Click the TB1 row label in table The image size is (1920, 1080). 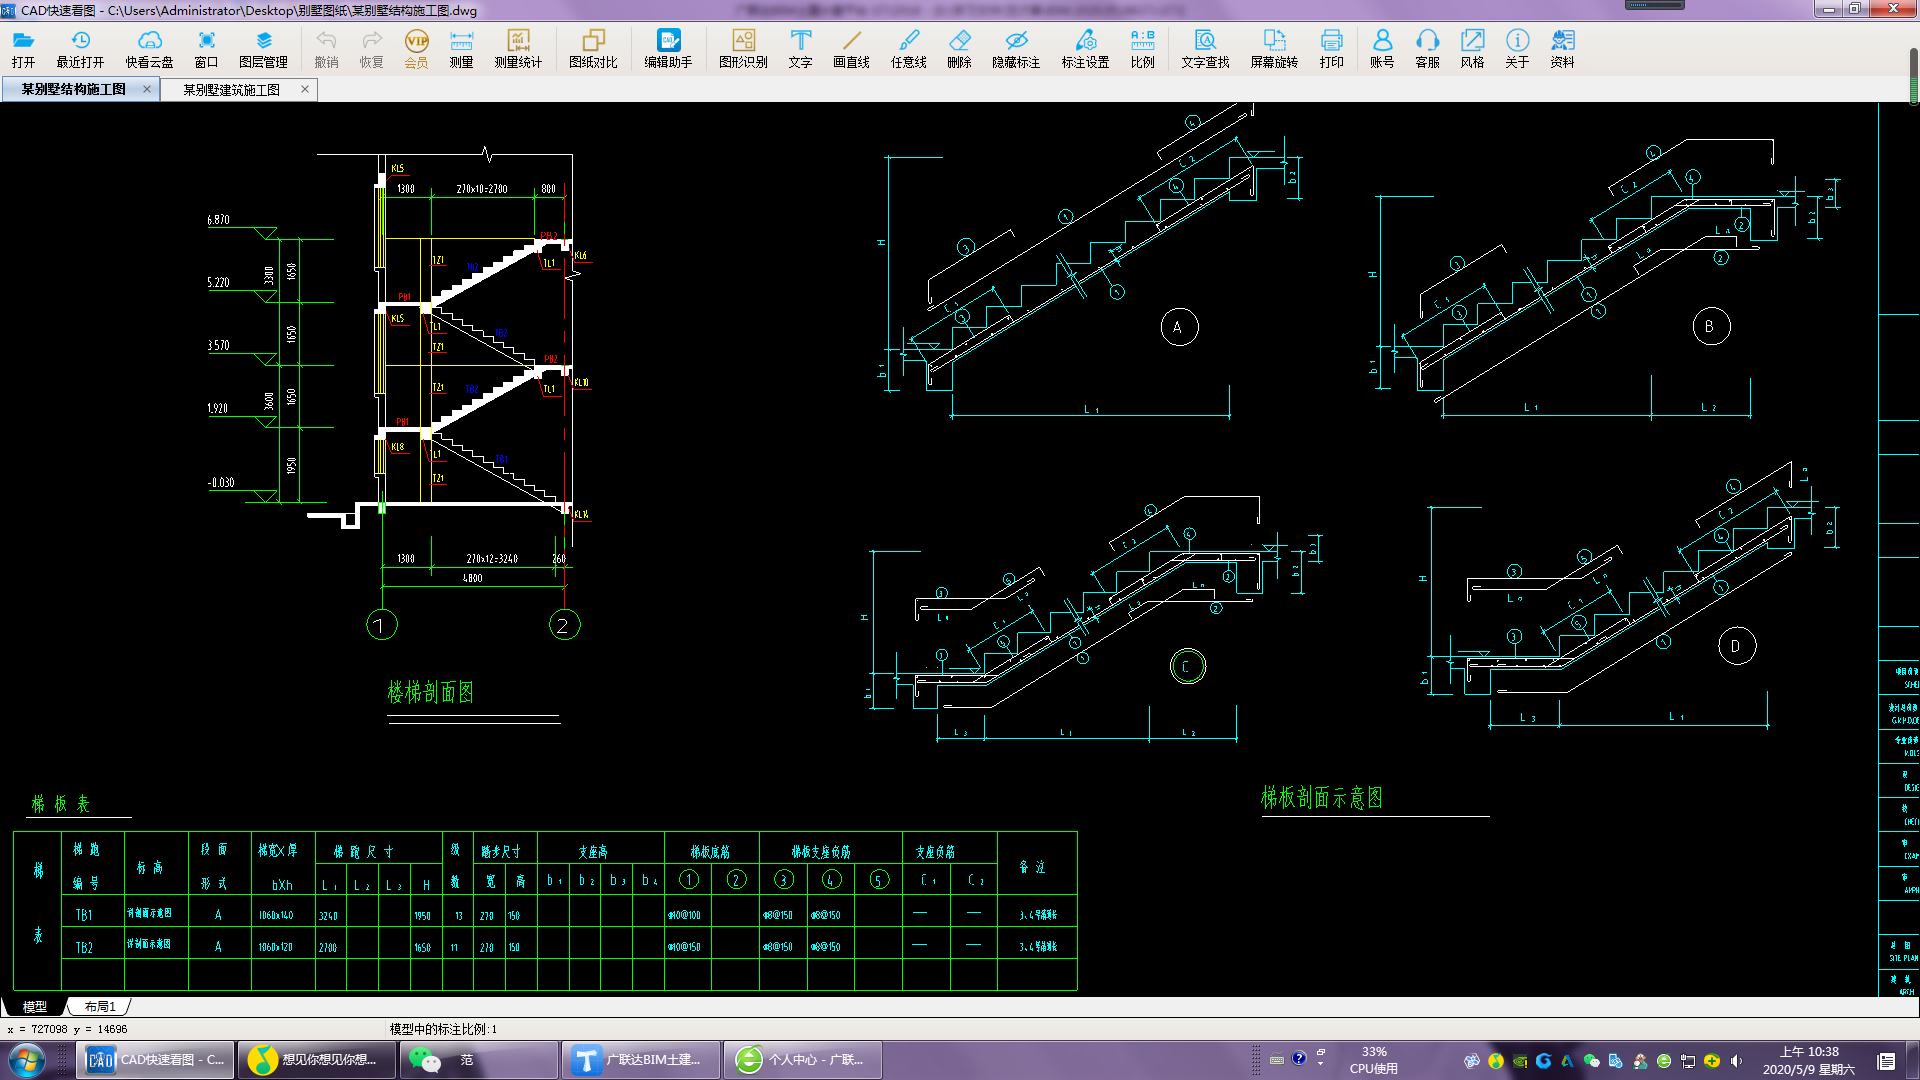pos(84,915)
